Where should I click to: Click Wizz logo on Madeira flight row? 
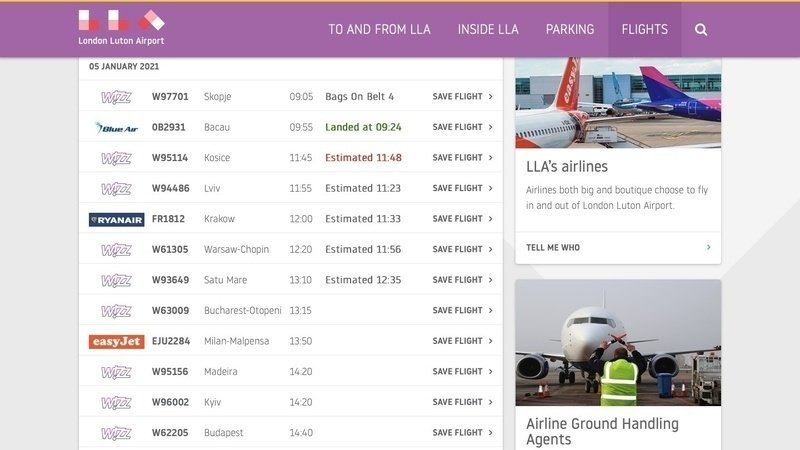116,372
